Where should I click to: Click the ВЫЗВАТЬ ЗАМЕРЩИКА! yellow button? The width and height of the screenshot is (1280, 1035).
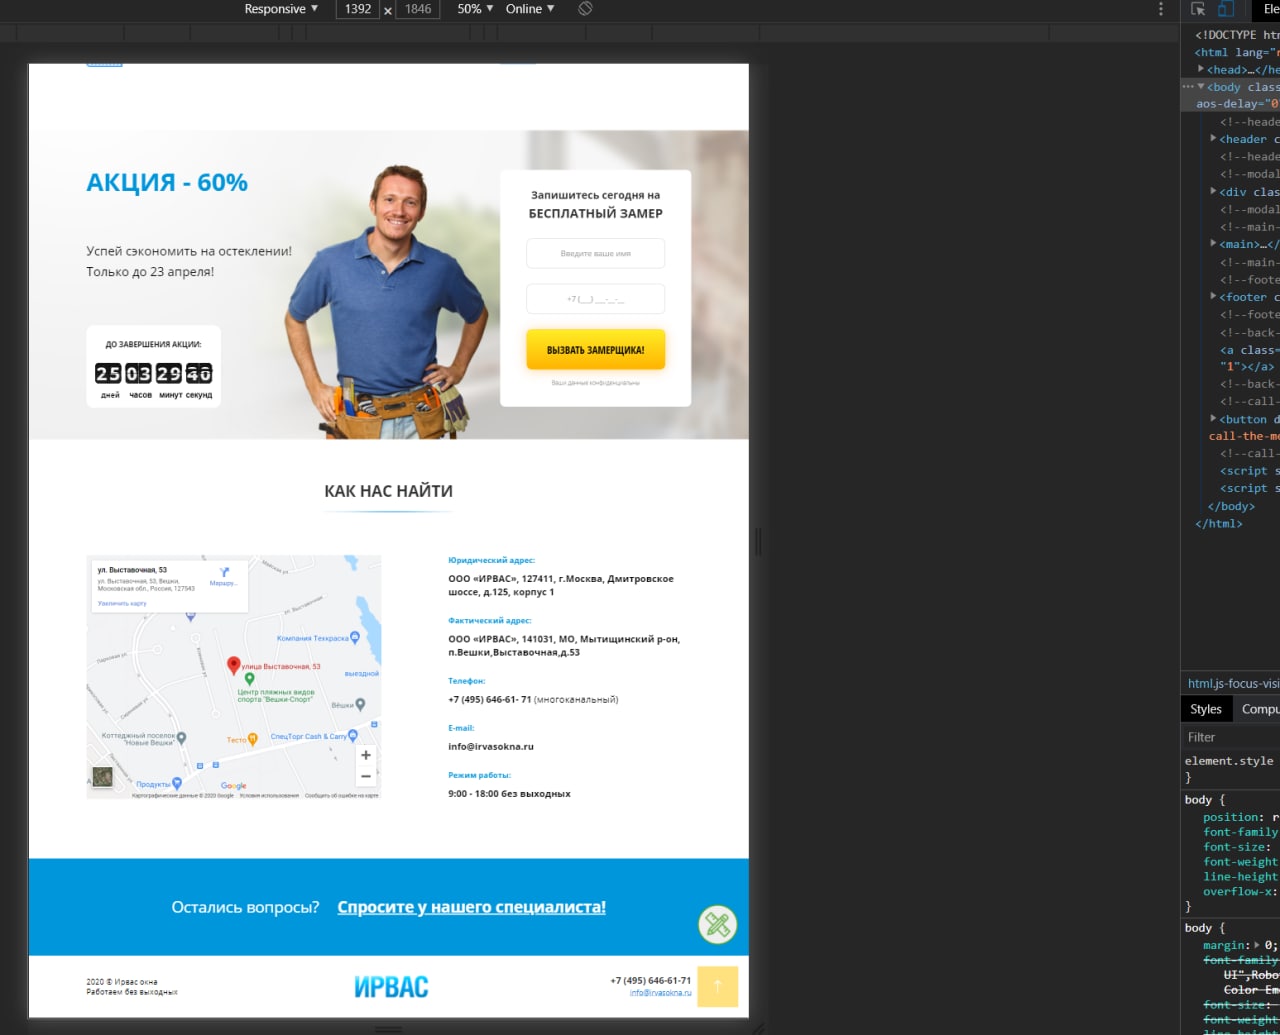595,350
